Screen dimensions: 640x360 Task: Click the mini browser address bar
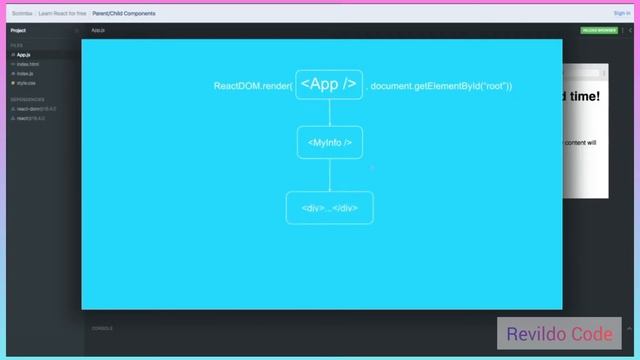(x=581, y=73)
